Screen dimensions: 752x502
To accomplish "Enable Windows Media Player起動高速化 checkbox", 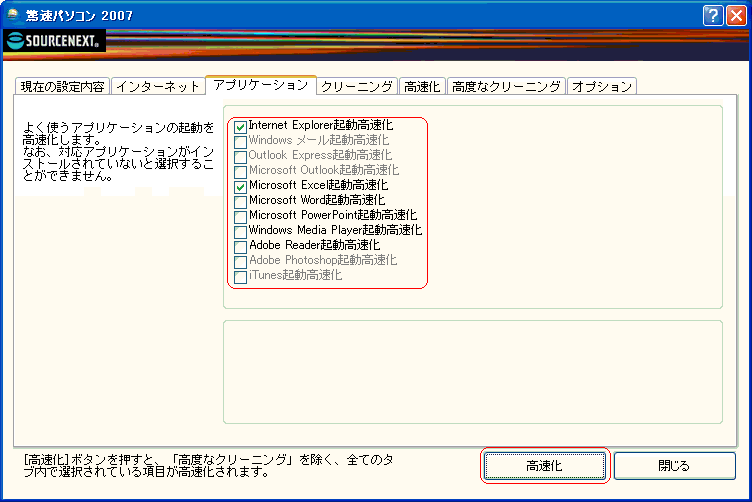I will pyautogui.click(x=240, y=232).
